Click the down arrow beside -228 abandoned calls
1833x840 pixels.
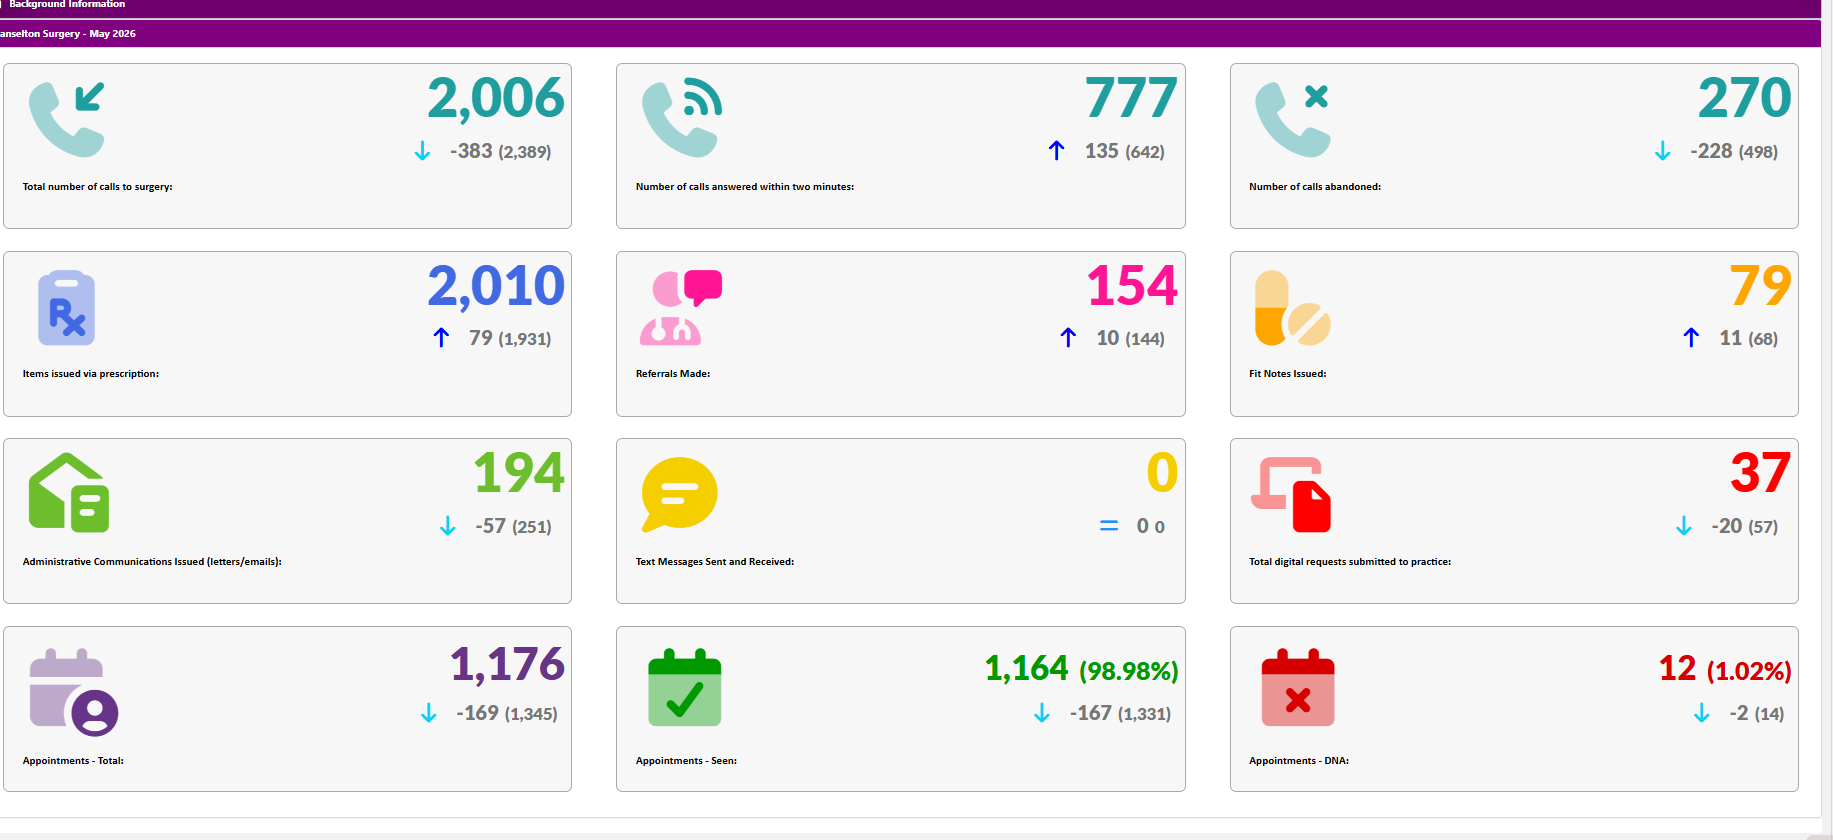tap(1663, 151)
